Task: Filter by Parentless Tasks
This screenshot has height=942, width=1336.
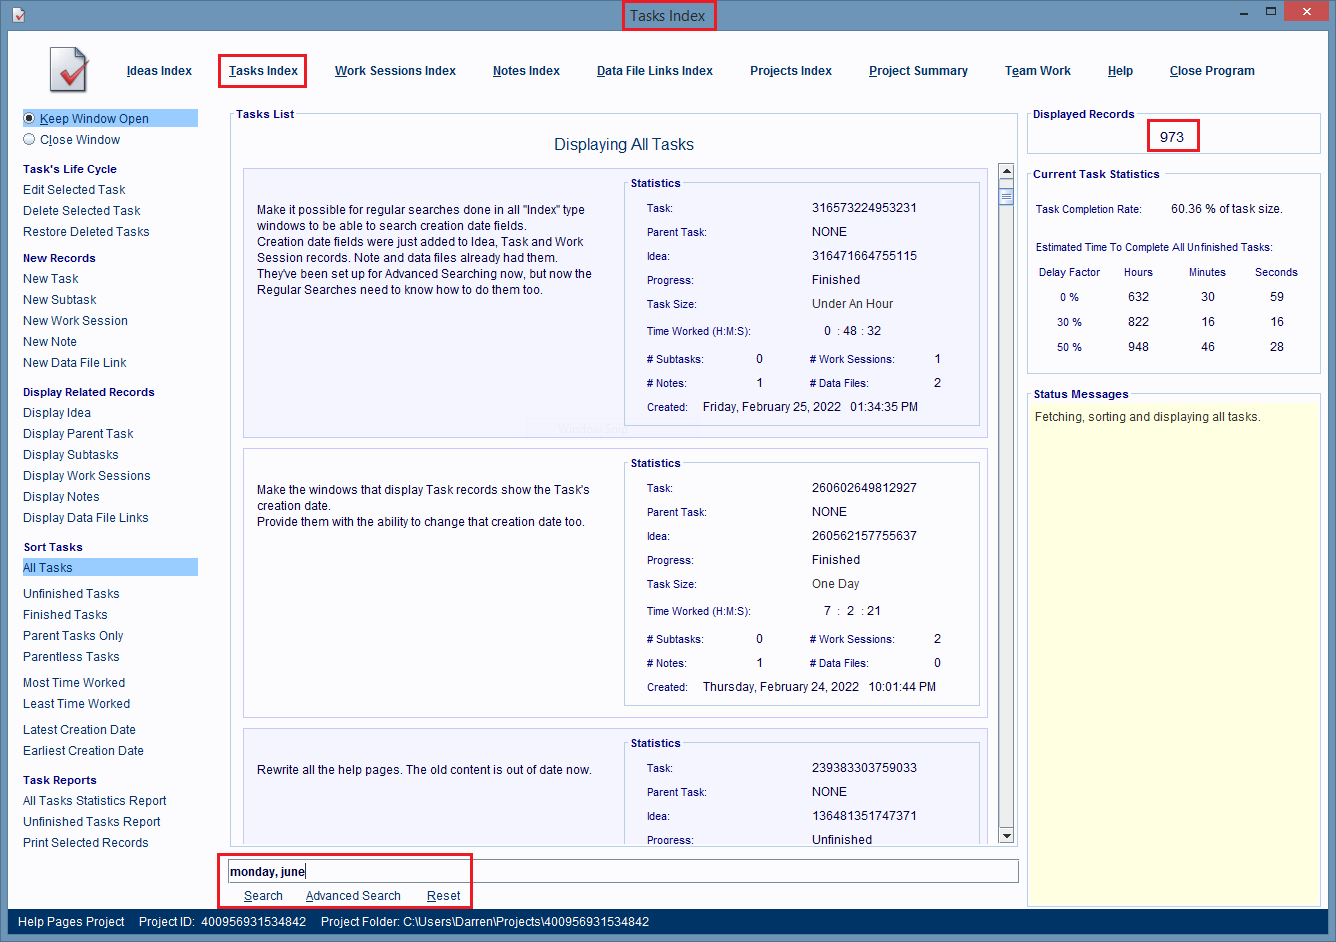Action: pyautogui.click(x=71, y=657)
